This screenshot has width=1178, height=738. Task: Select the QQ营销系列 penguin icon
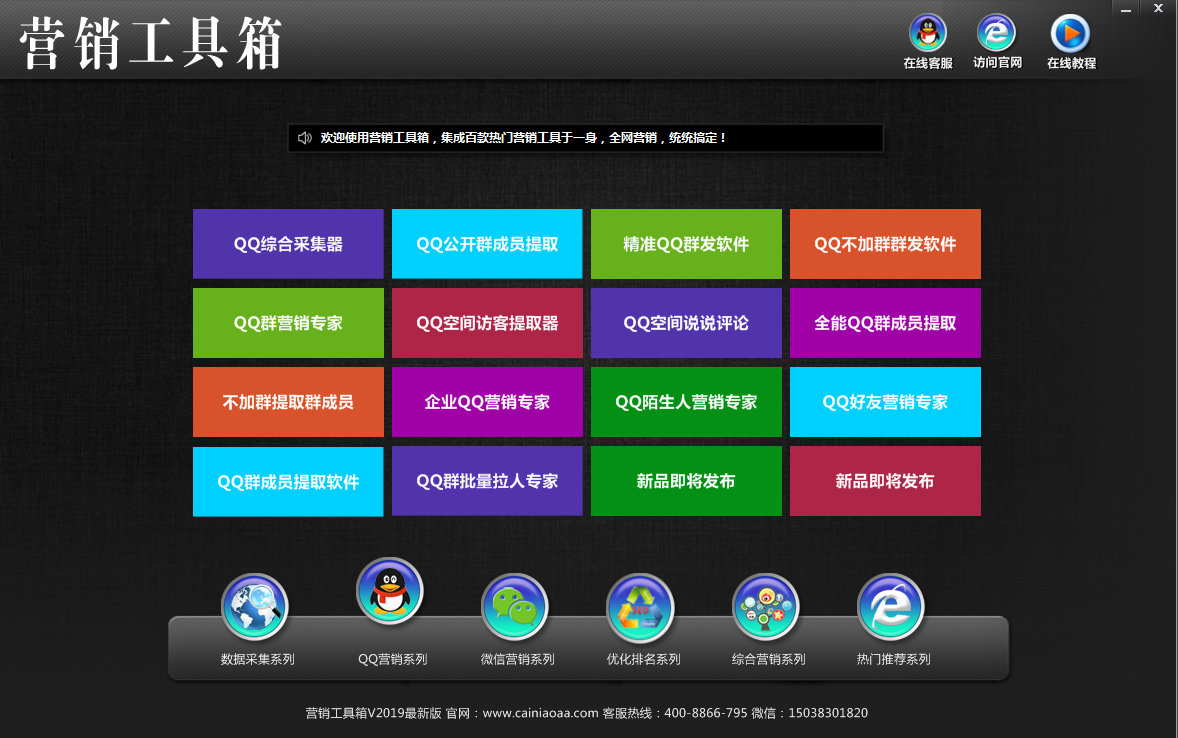pyautogui.click(x=390, y=591)
